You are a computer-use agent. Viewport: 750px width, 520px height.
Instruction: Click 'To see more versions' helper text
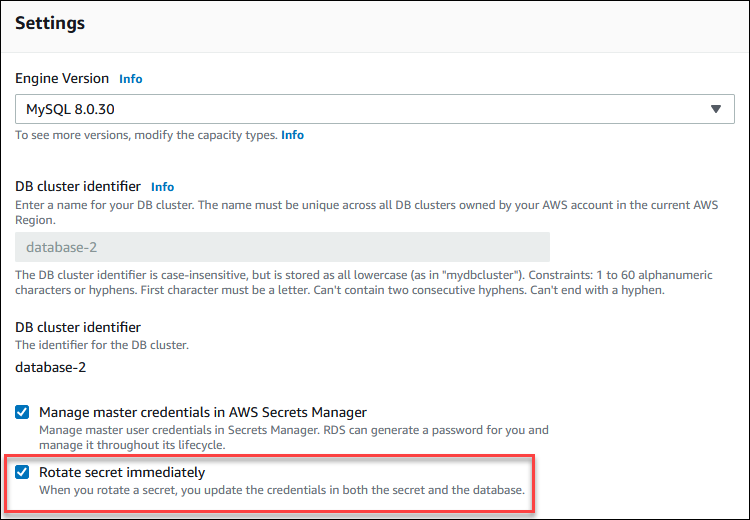point(145,135)
